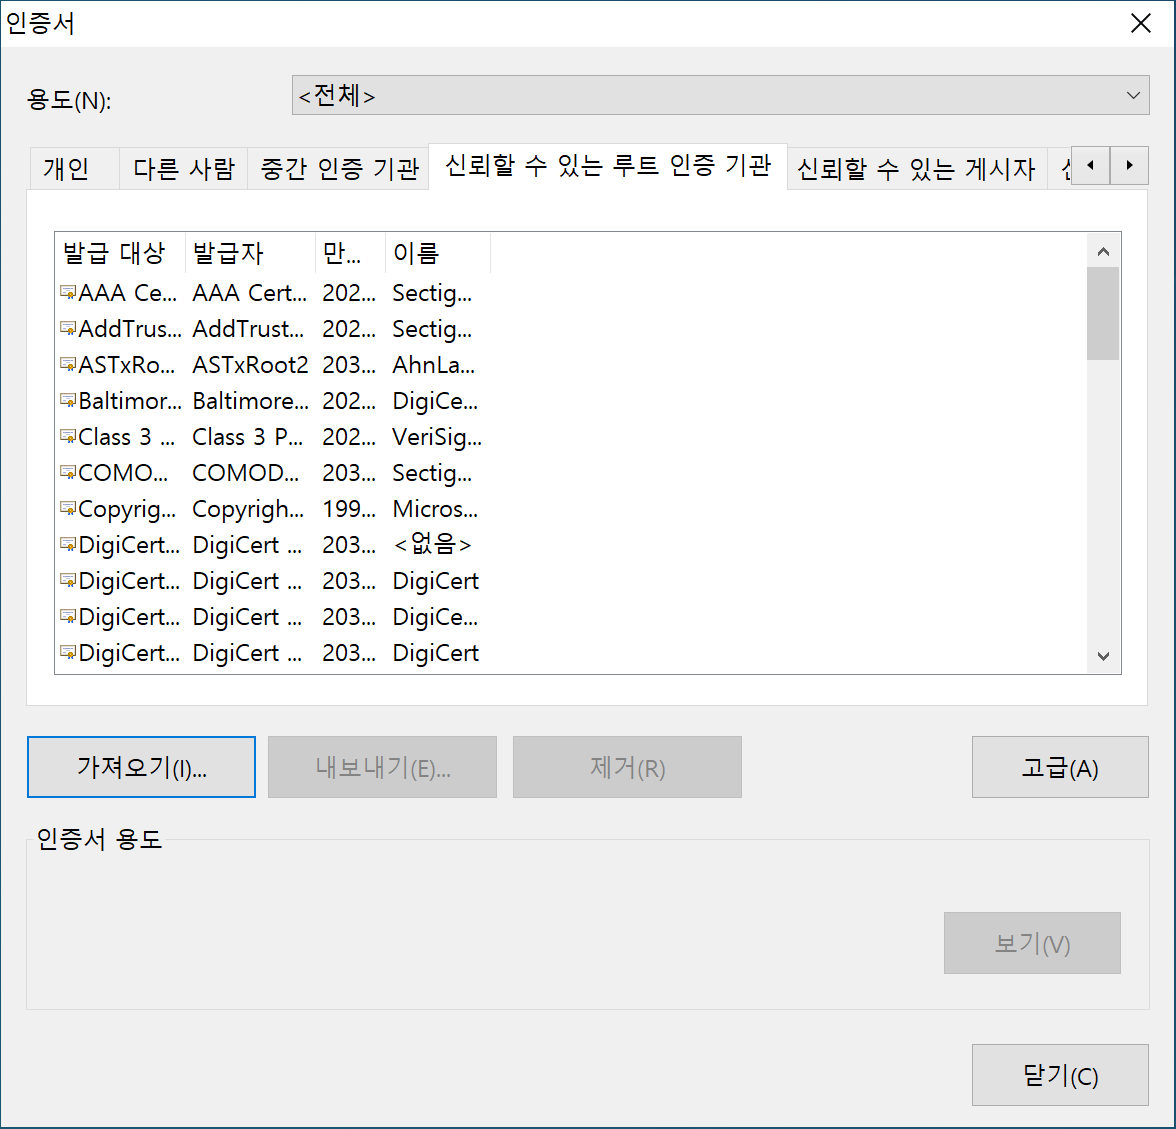Screen dimensions: 1176x1129
Task: Sort by the 발급 대상 column header
Action: 120,253
